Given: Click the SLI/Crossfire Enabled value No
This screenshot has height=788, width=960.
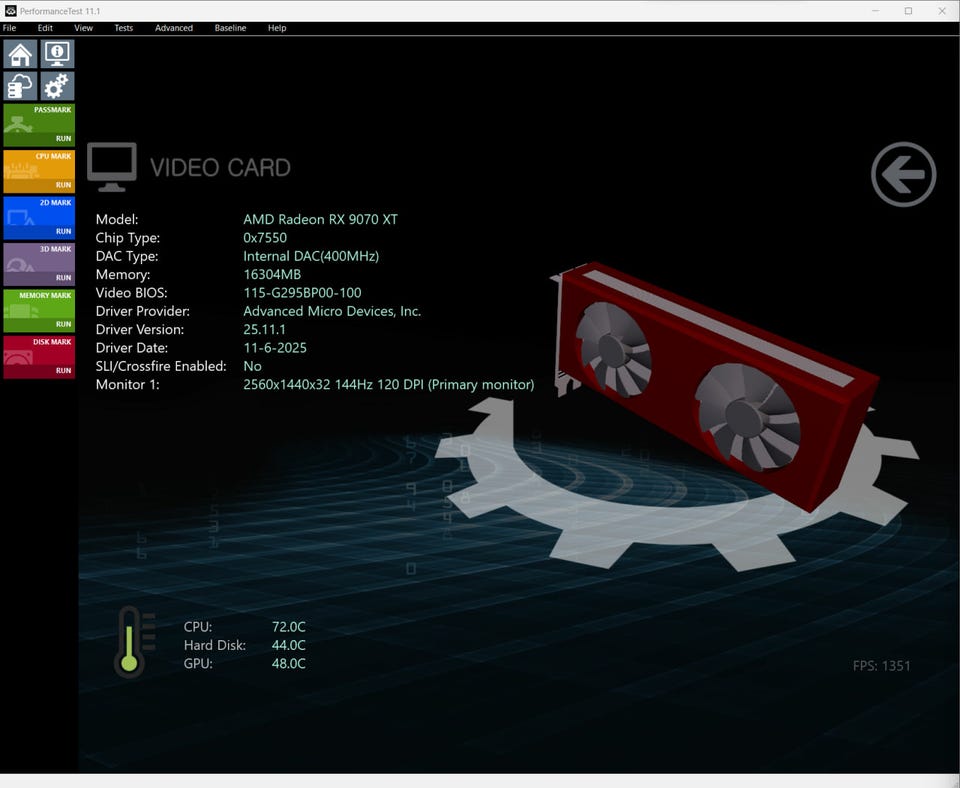Looking at the screenshot, I should pyautogui.click(x=252, y=366).
